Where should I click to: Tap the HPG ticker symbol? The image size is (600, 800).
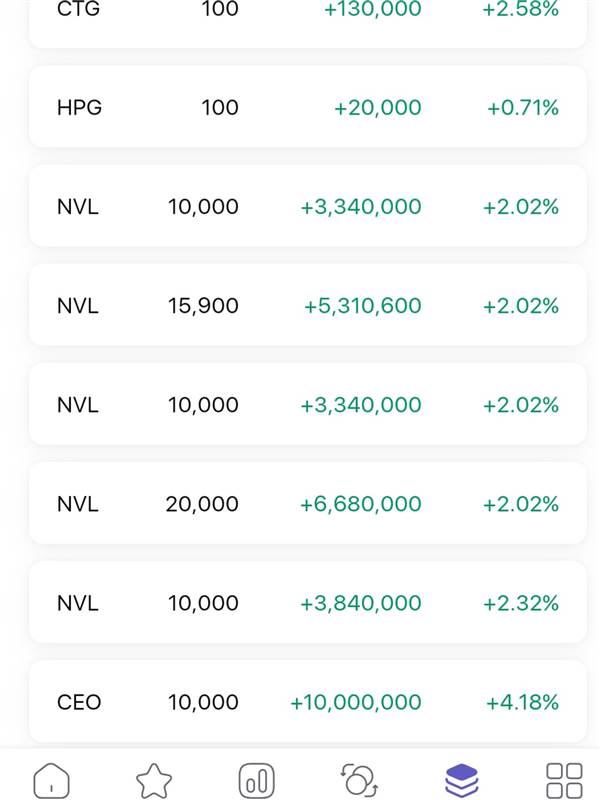tap(79, 107)
